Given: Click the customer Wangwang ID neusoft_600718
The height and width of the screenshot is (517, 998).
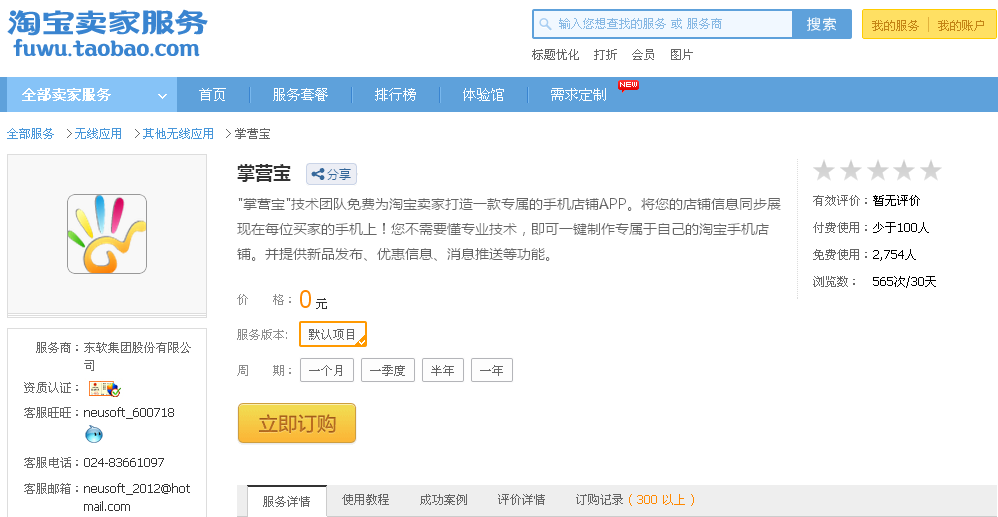Looking at the screenshot, I should [x=129, y=413].
